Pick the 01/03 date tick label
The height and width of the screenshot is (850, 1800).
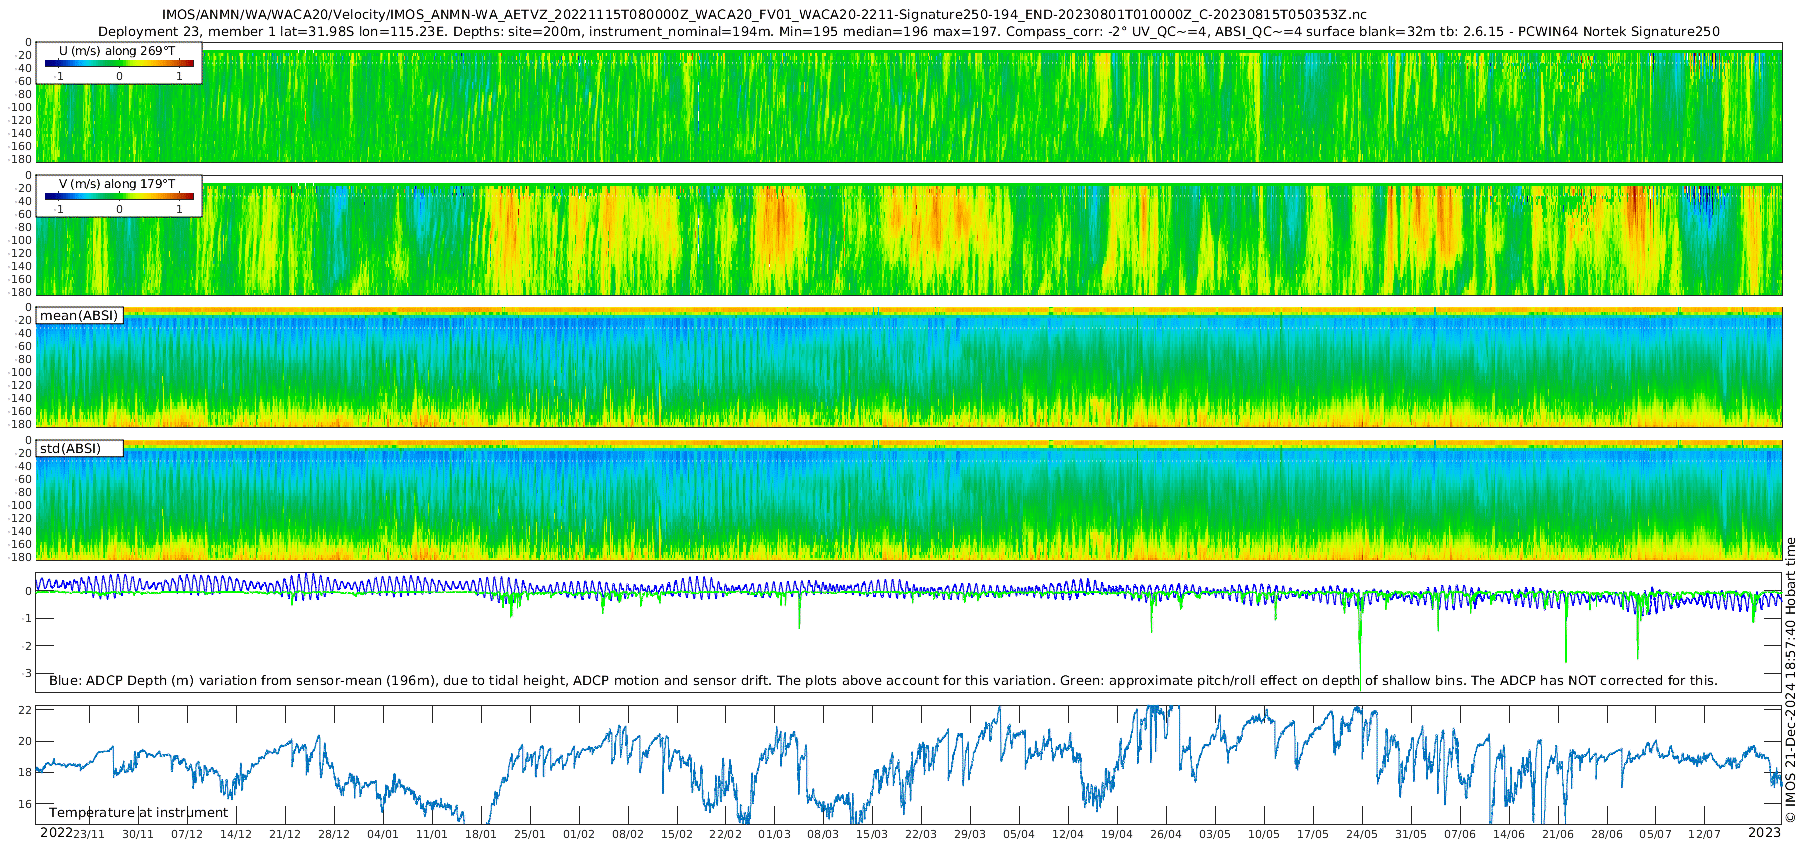(x=774, y=834)
